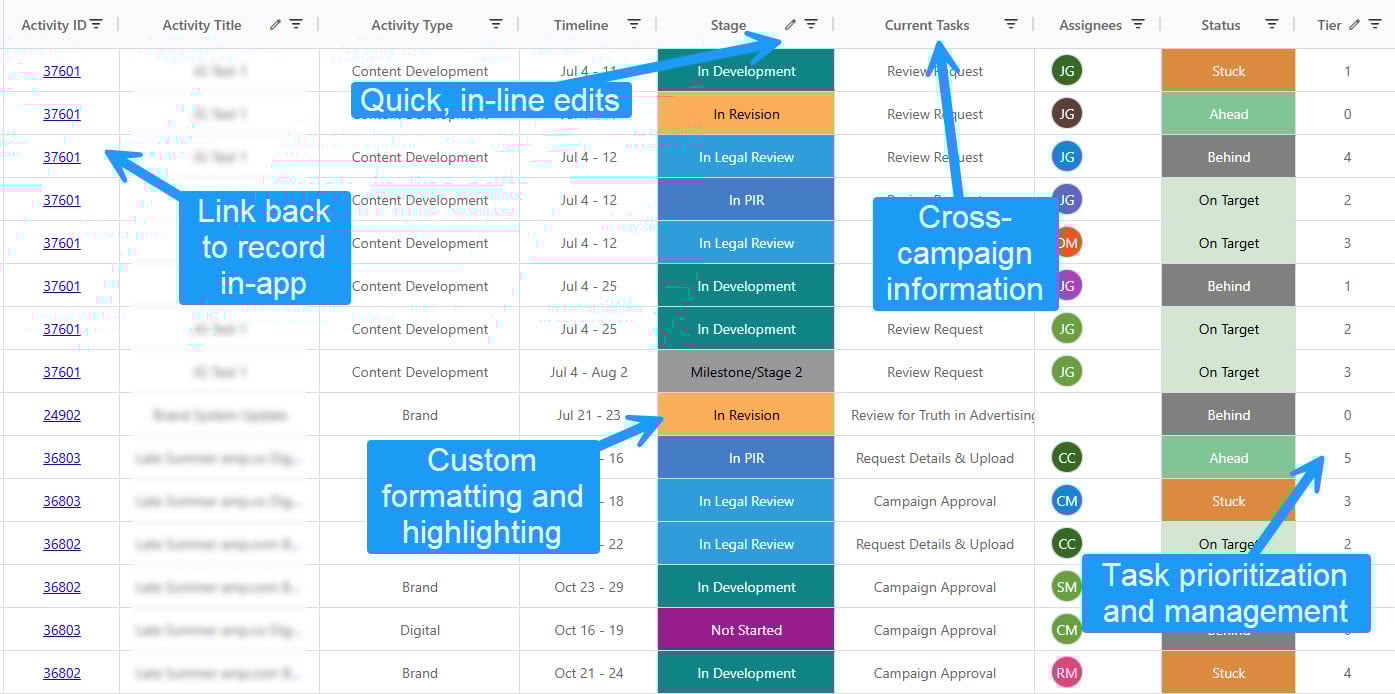Click the SM assignee avatar
Viewport: 1395px width, 694px height.
click(1067, 587)
